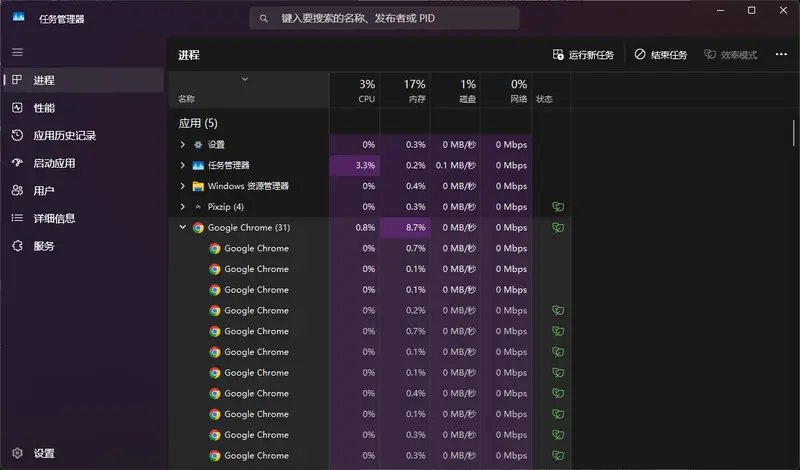Image resolution: width=800 pixels, height=470 pixels.
Task: Click the Apps (应用) (5) group header
Action: pyautogui.click(x=198, y=123)
